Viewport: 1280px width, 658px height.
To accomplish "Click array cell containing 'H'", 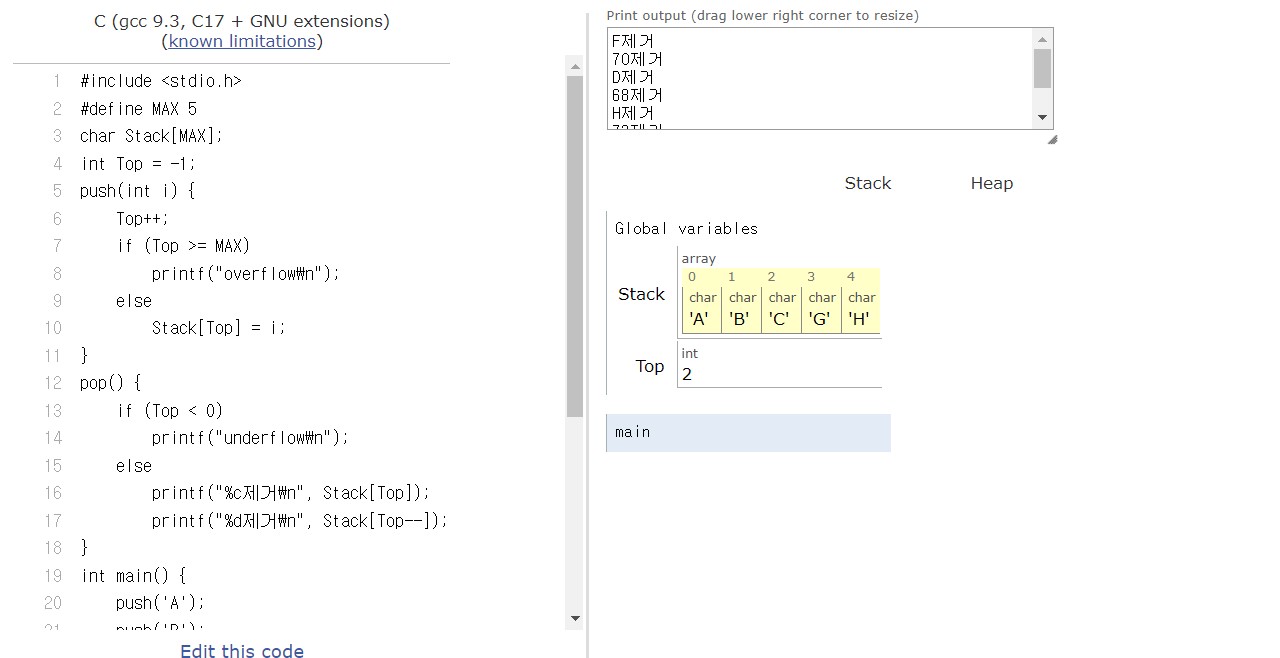I will [x=859, y=319].
